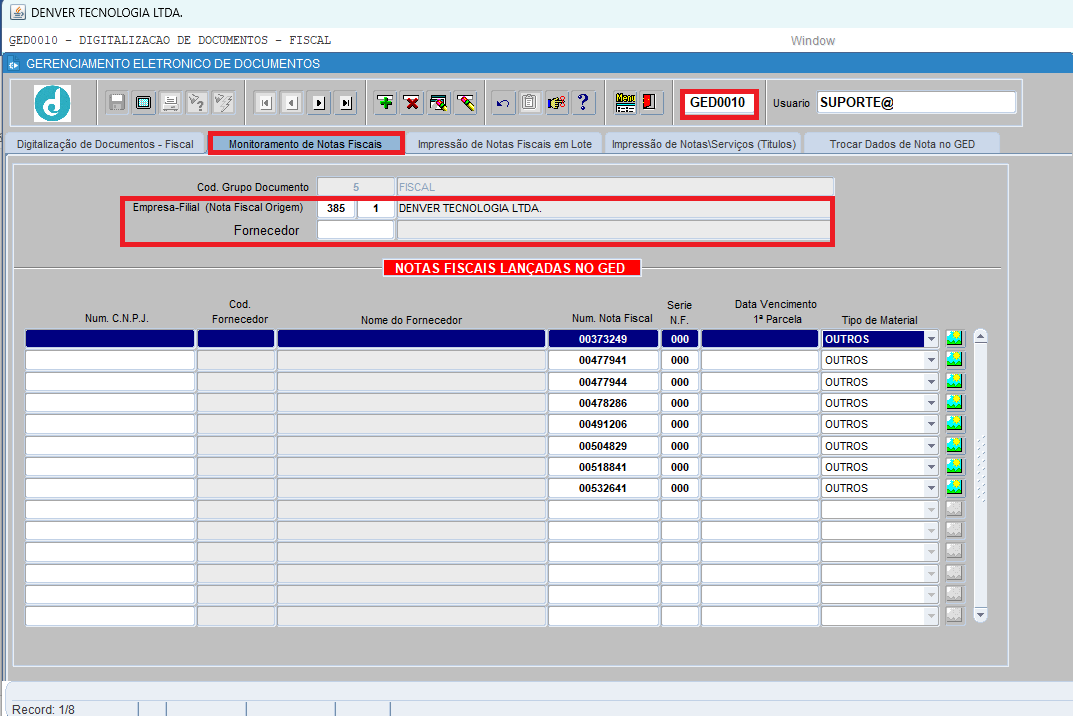Viewport: 1073px width, 716px height.
Task: Click the print toolbar icon
Action: tap(170, 103)
